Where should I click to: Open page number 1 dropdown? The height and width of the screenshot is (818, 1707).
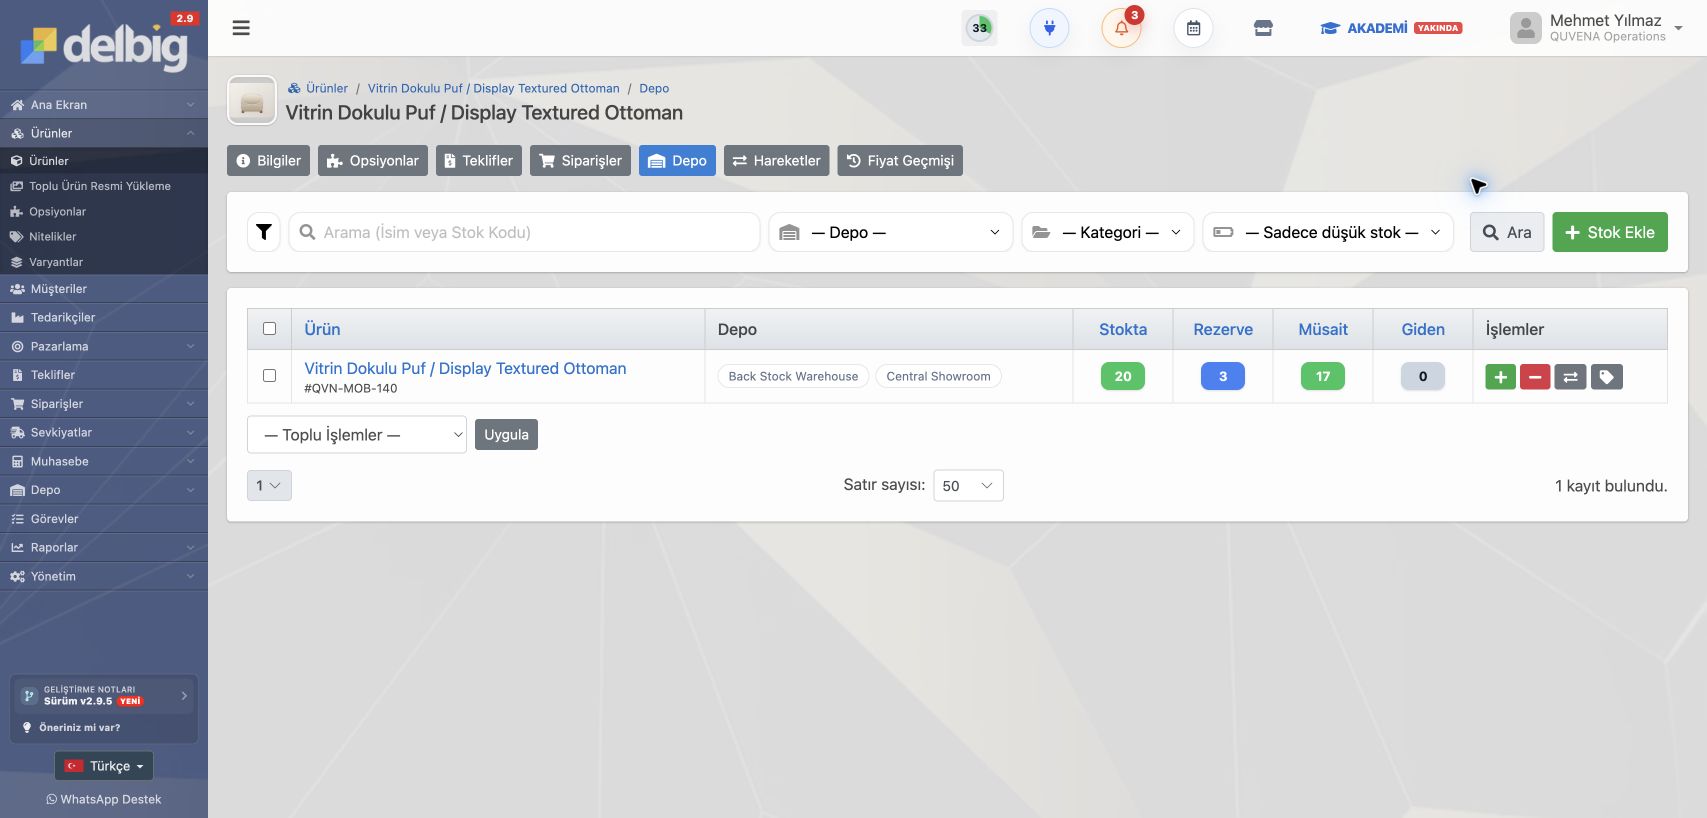tap(269, 485)
